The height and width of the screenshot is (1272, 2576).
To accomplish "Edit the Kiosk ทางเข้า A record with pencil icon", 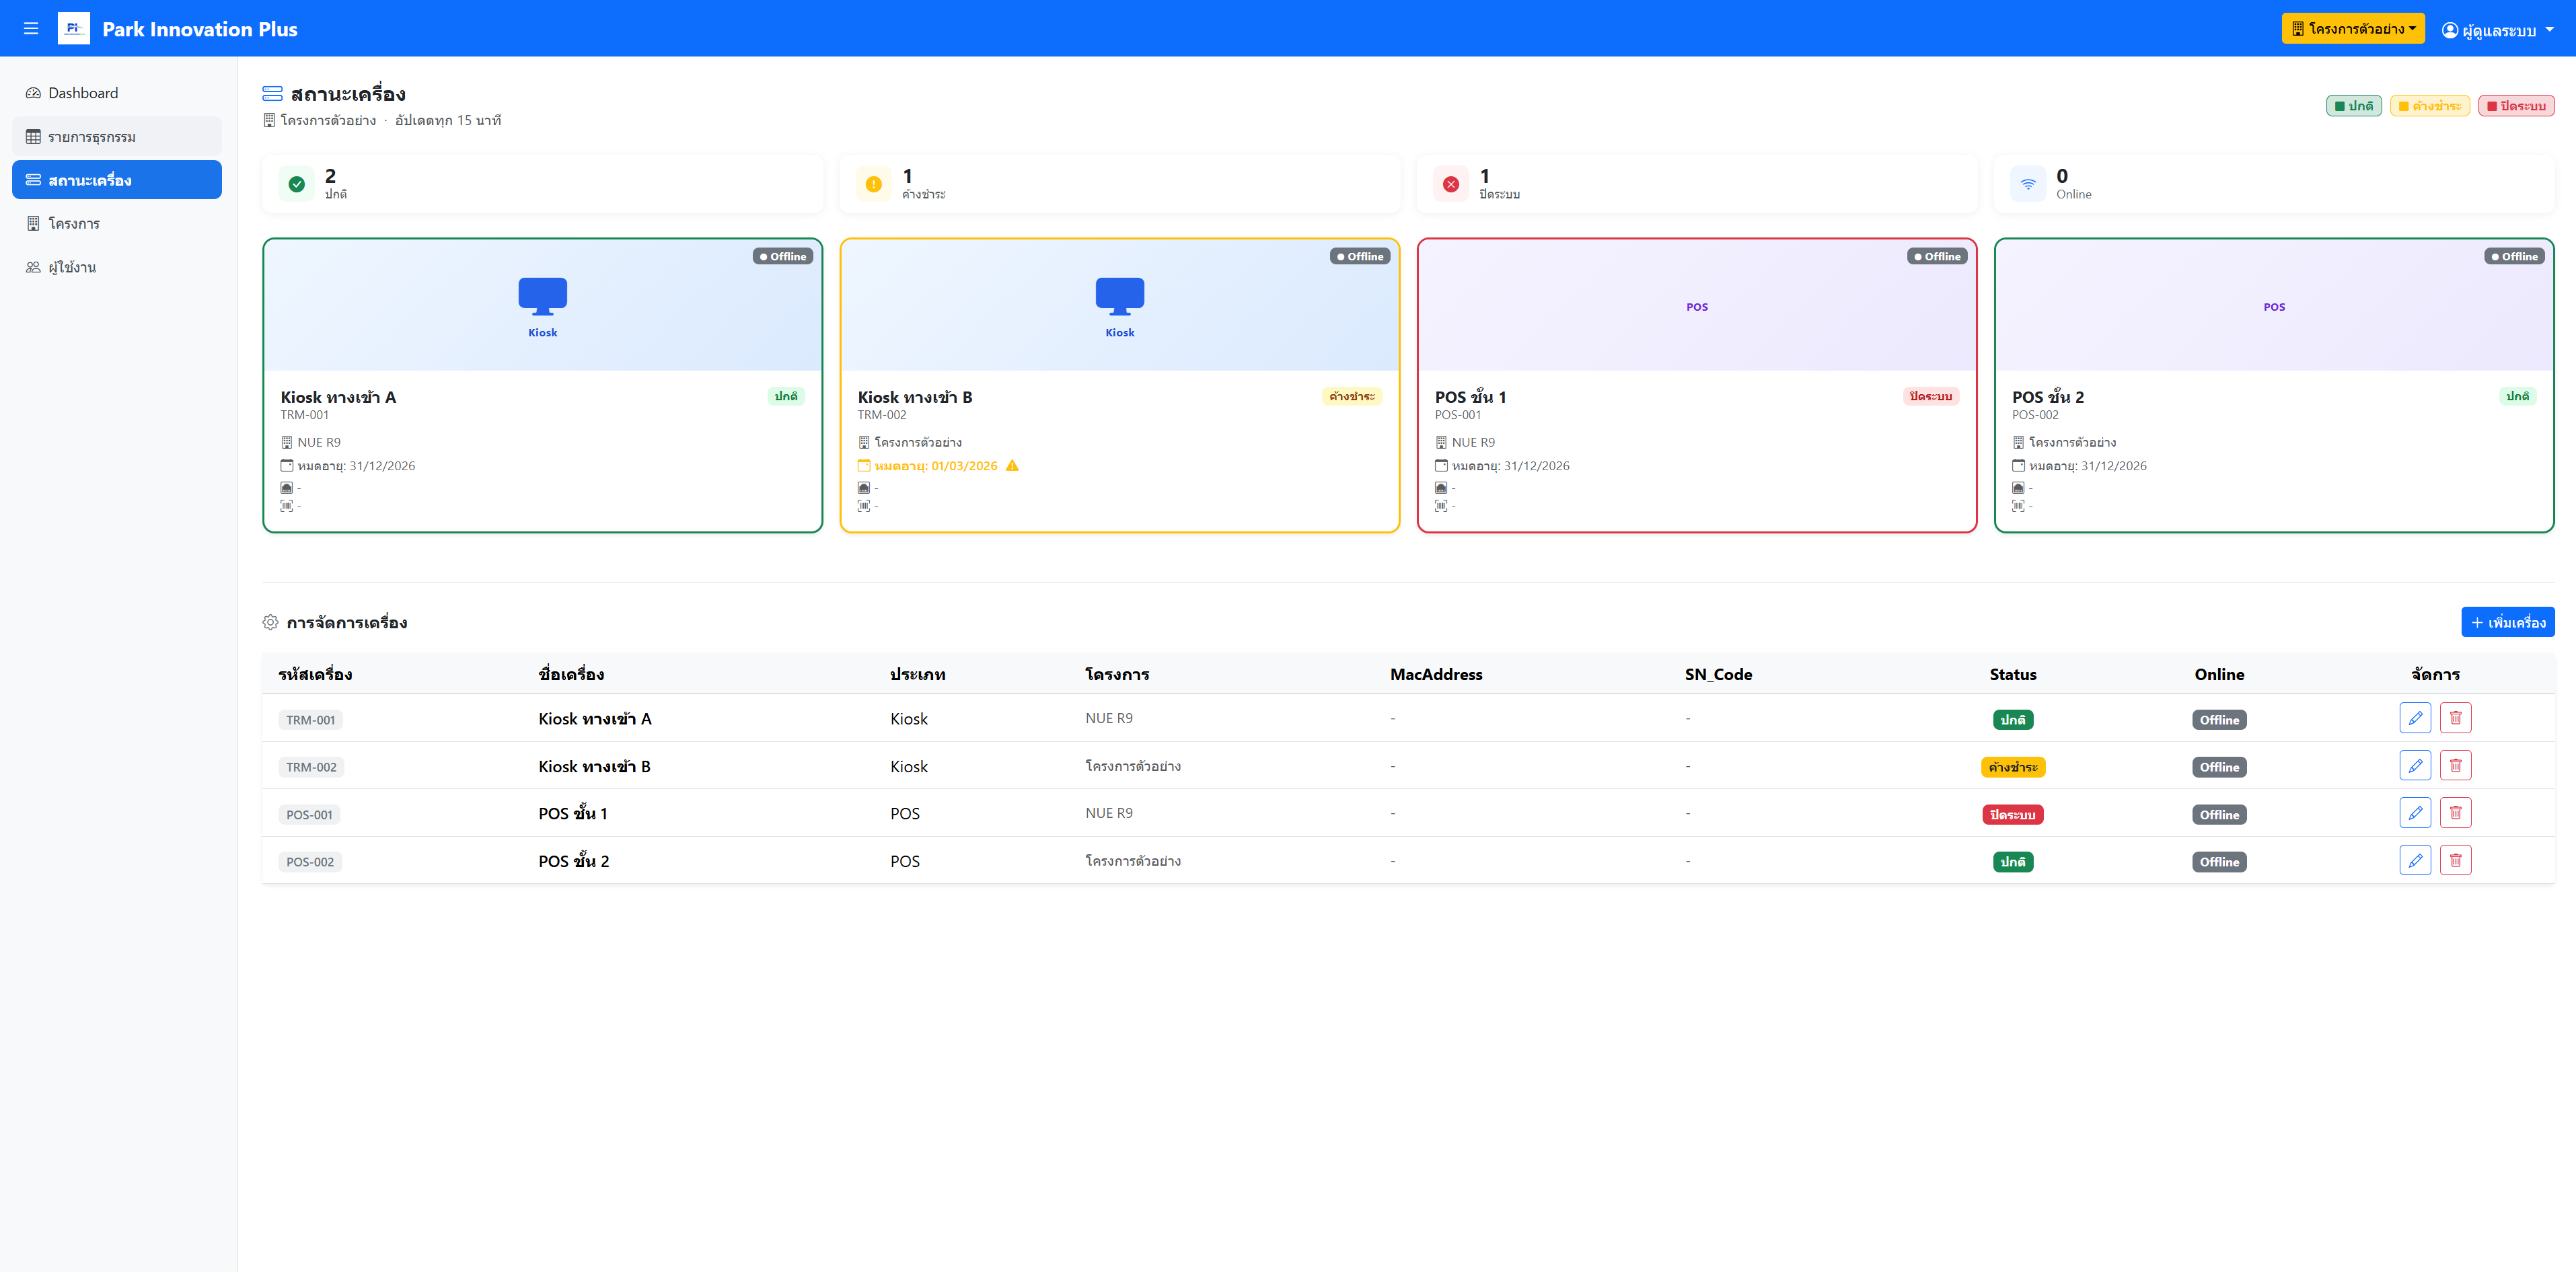I will coord(2415,718).
